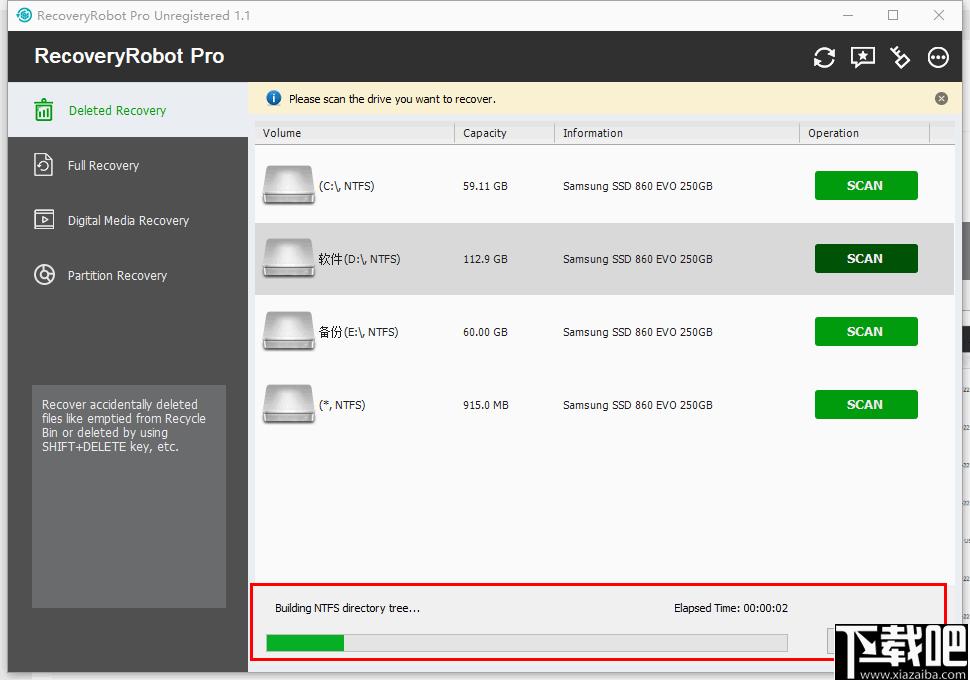Click Samsung SSD info in D:\ row

[x=638, y=259]
